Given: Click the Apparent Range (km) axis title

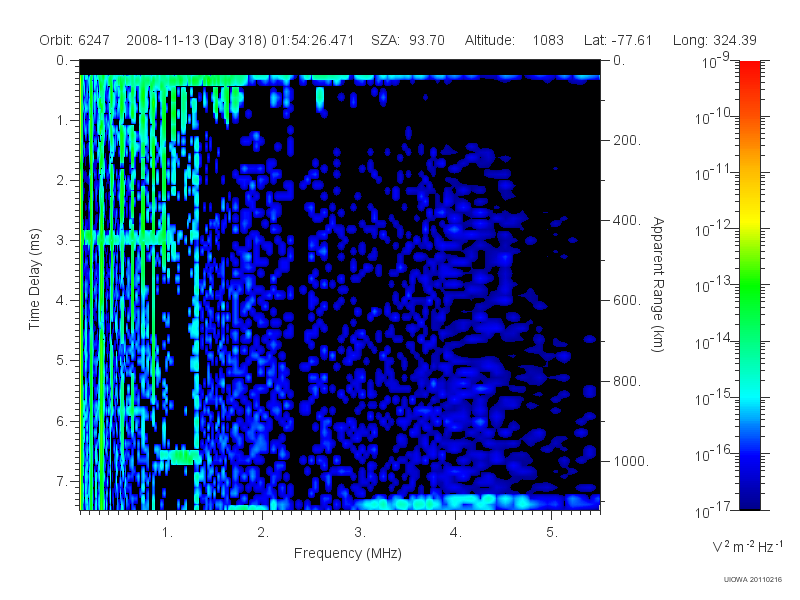Looking at the screenshot, I should coord(658,284).
